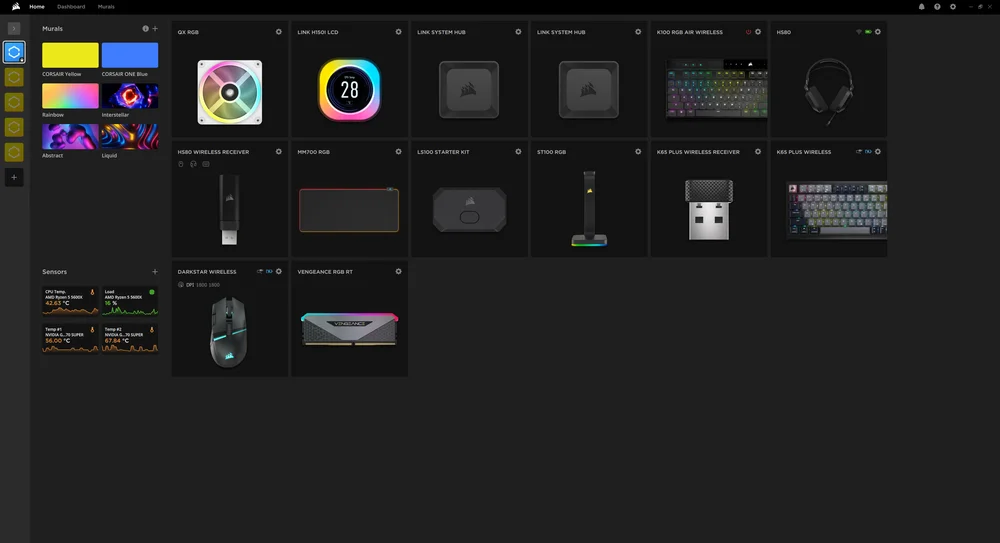Choose the Interstellar mural thumbnail
This screenshot has width=1000, height=543.
(130, 96)
